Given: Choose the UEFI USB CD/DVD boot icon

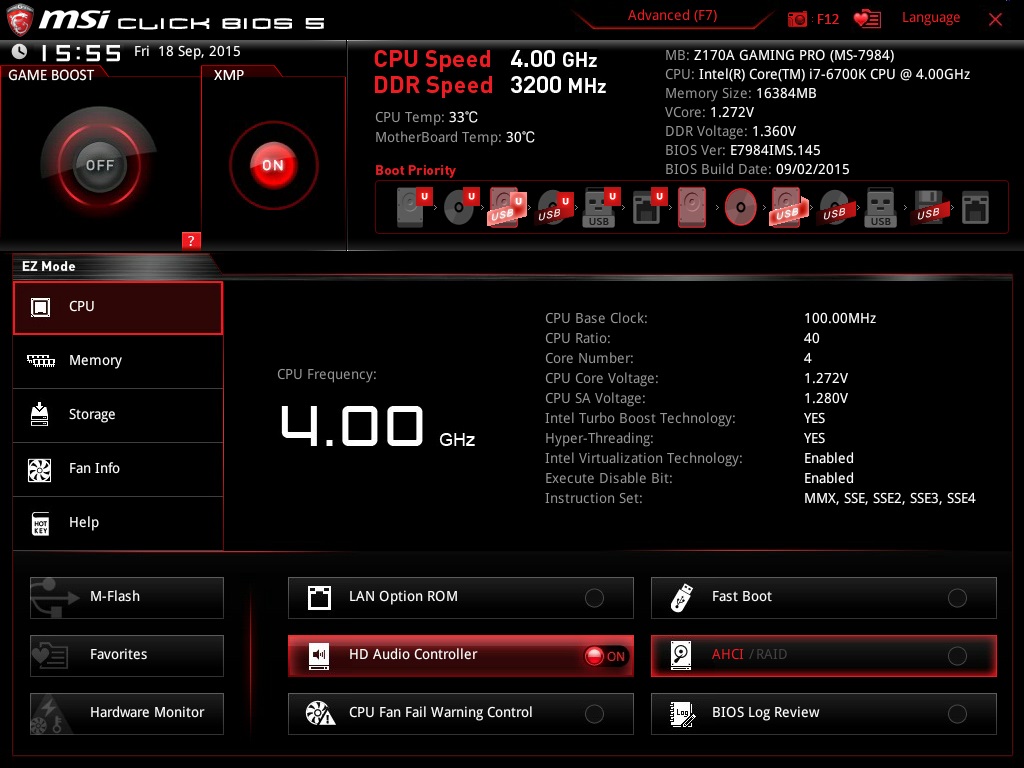Looking at the screenshot, I should click(x=554, y=207).
